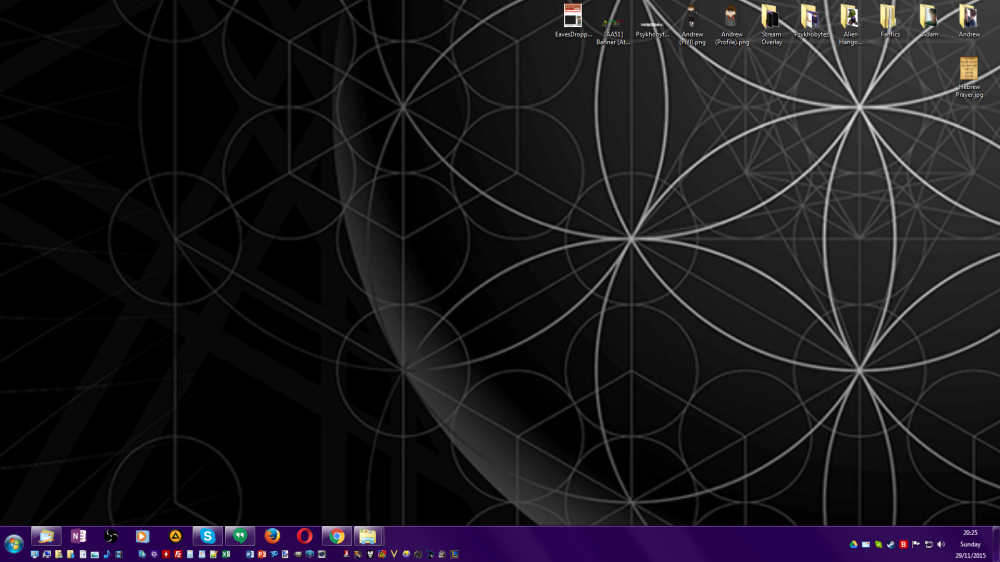Open the Windows Start menu
Image resolution: width=1000 pixels, height=562 pixels.
click(14, 543)
